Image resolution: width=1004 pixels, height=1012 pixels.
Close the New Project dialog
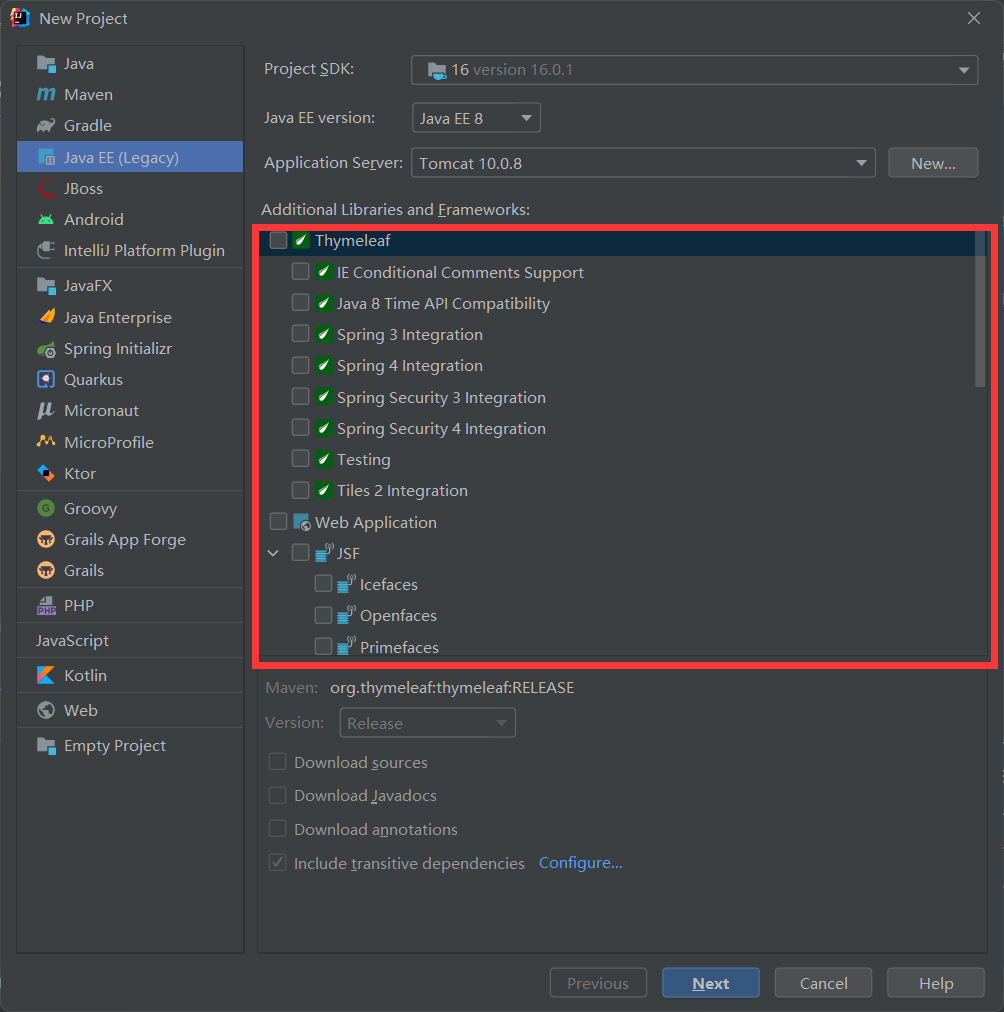(x=974, y=18)
